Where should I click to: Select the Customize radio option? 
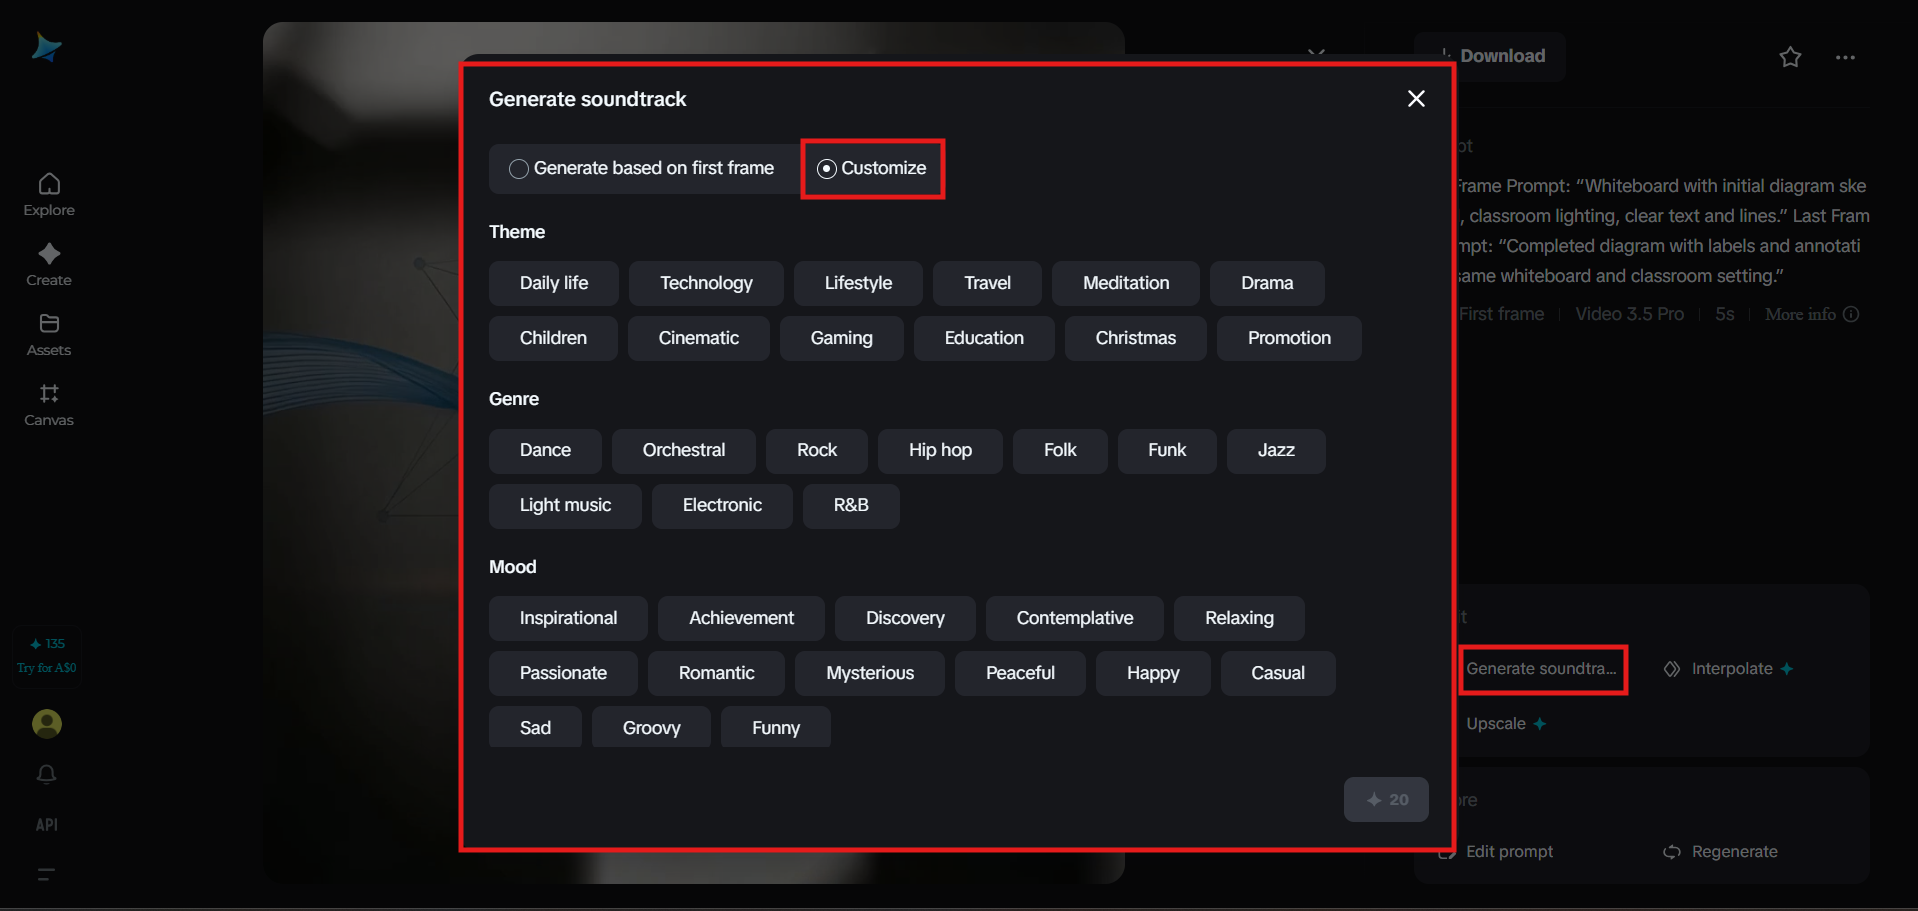pyautogui.click(x=827, y=169)
